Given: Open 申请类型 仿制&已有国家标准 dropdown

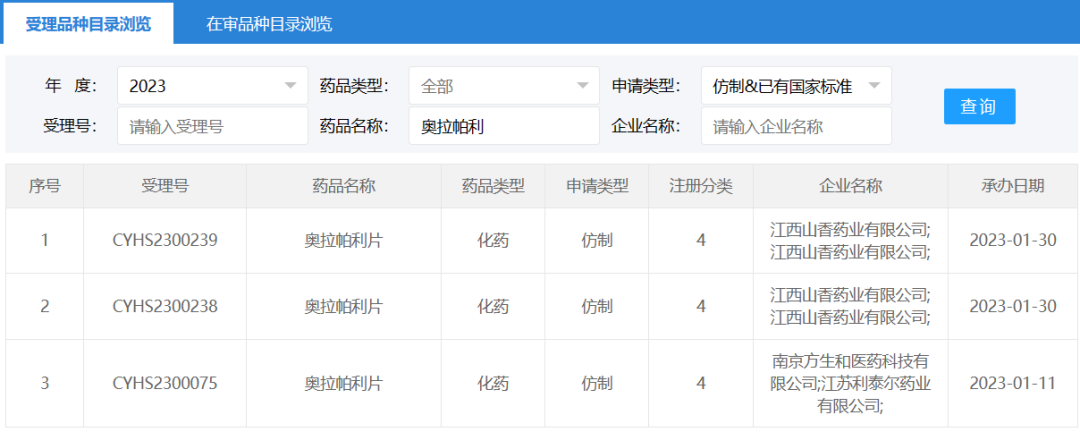Looking at the screenshot, I should tap(796, 85).
